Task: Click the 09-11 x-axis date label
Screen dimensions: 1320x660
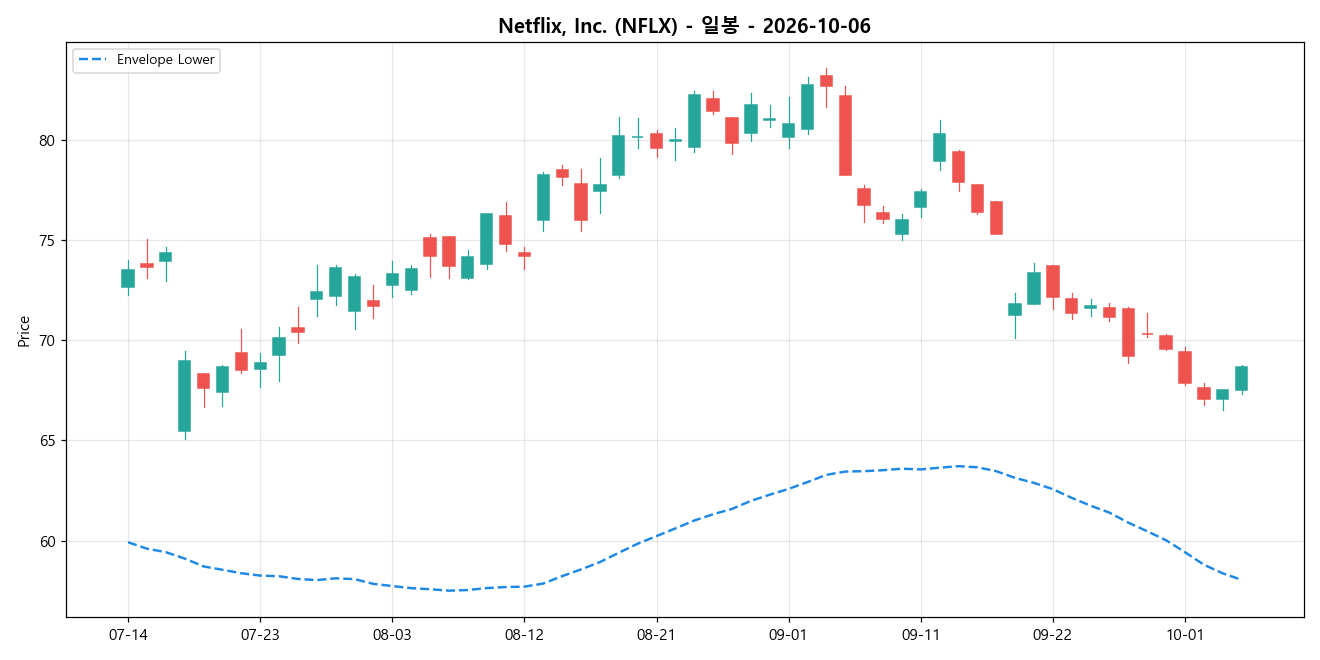Action: click(920, 635)
